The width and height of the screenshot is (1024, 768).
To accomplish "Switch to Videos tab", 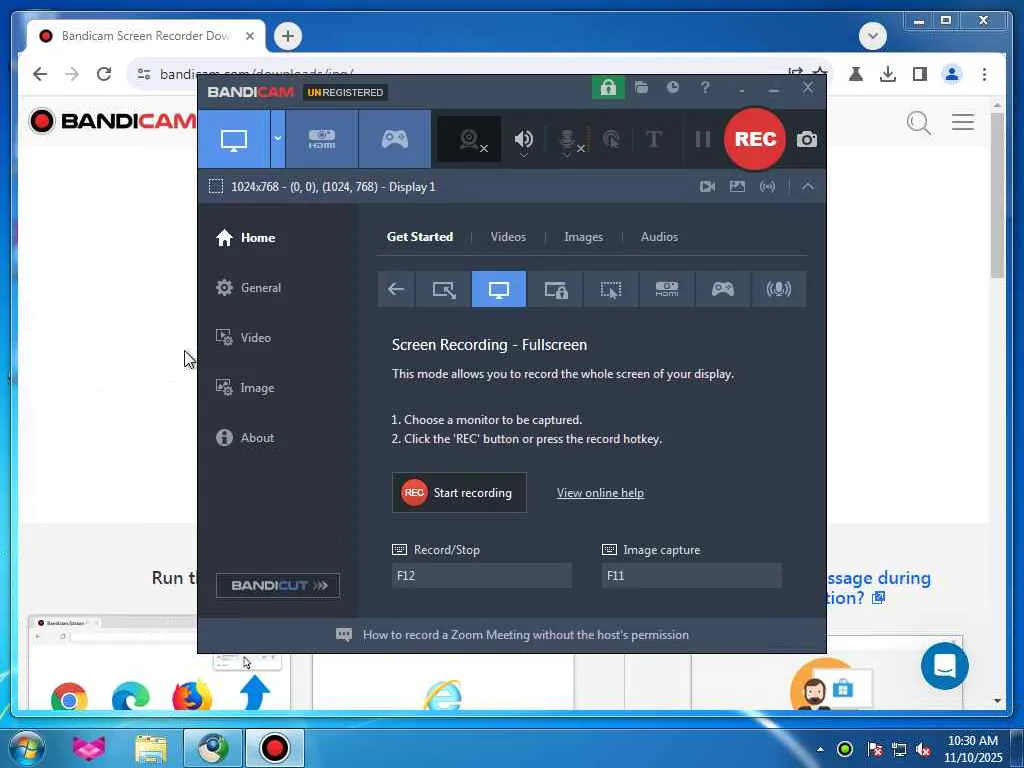I will [x=508, y=237].
